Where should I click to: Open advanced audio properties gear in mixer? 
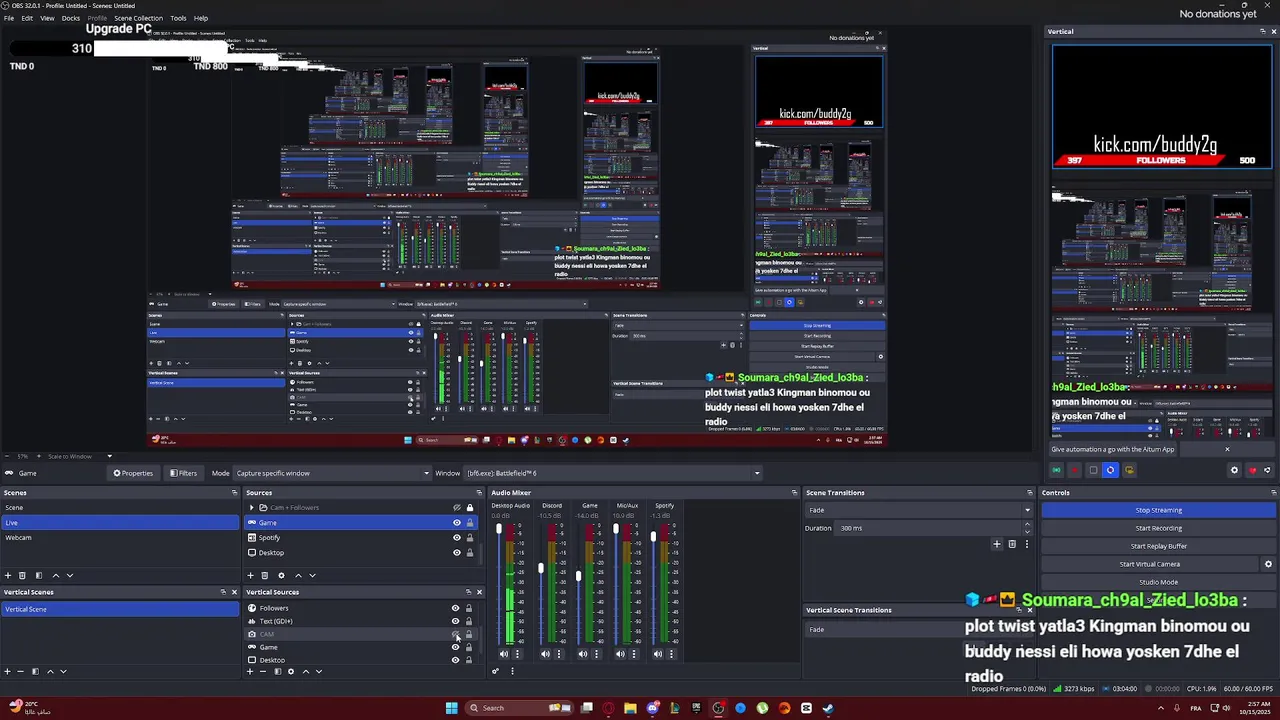pos(495,671)
